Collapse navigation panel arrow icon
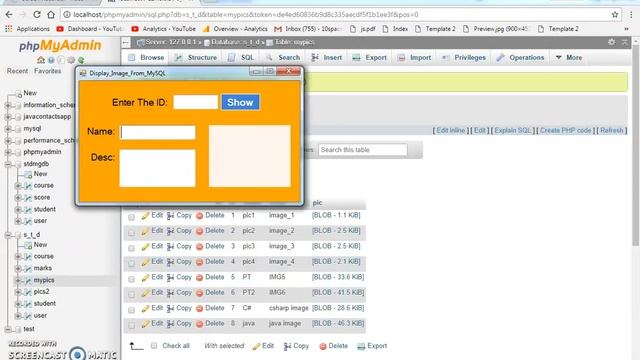Image resolution: width=640 pixels, height=360 pixels. point(126,42)
